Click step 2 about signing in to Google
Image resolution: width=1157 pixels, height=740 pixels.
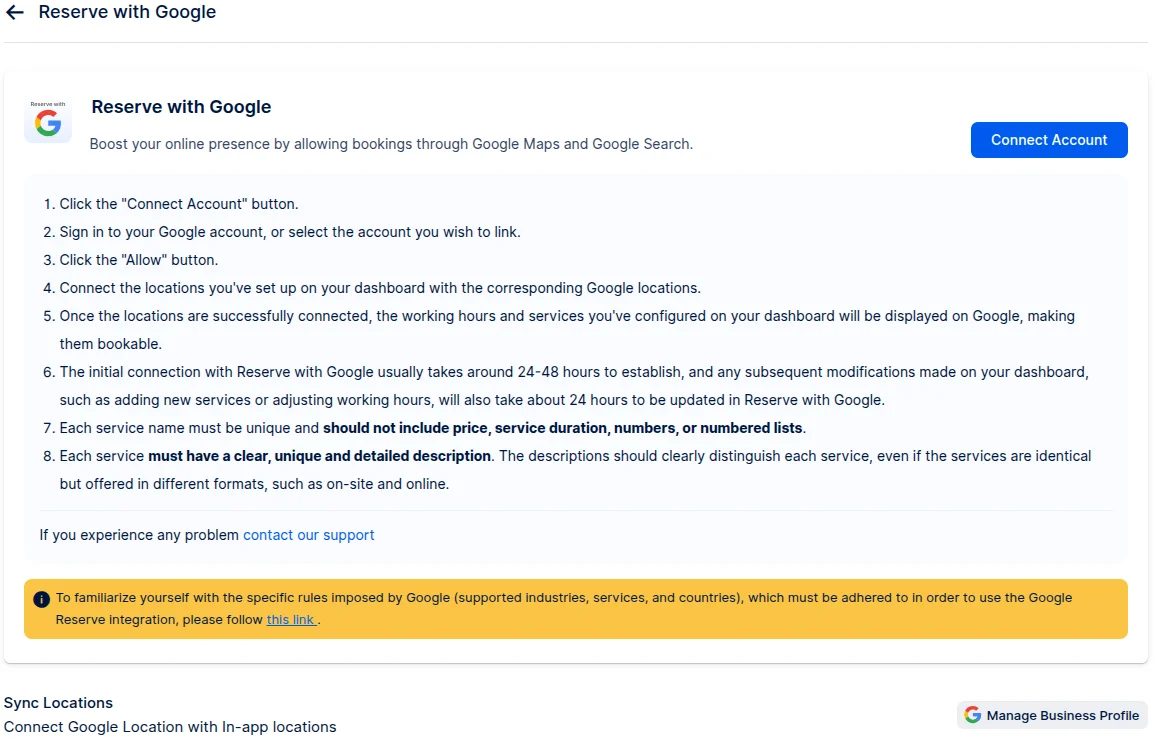click(x=290, y=232)
